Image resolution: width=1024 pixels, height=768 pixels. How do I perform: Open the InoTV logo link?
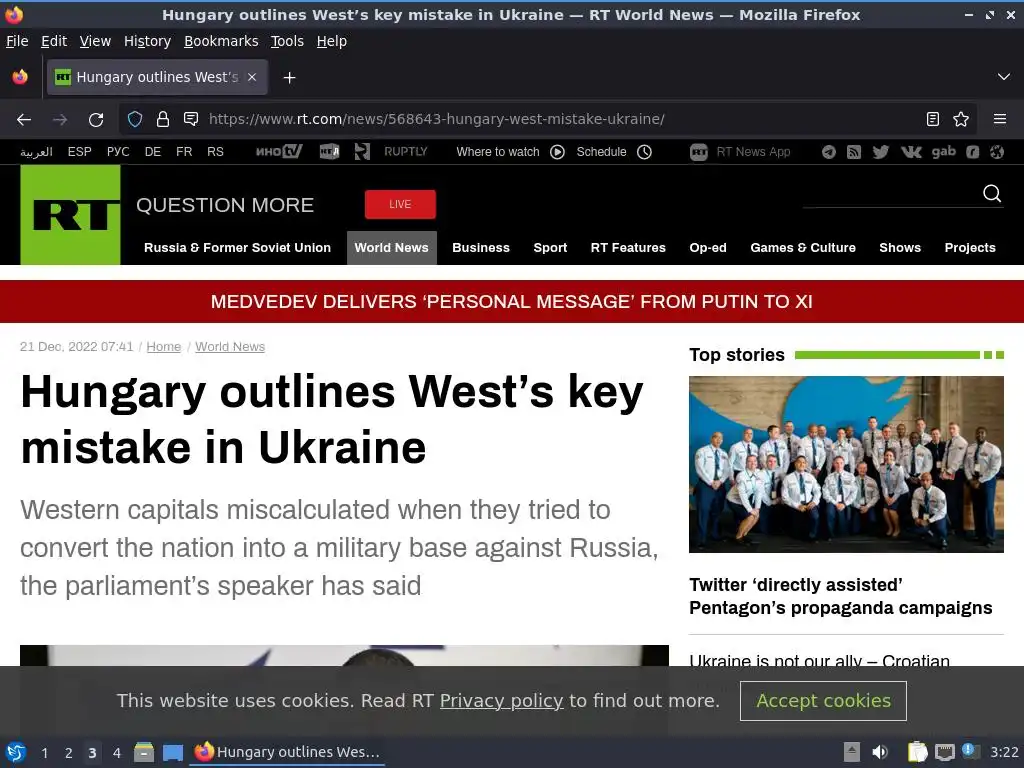tap(279, 152)
